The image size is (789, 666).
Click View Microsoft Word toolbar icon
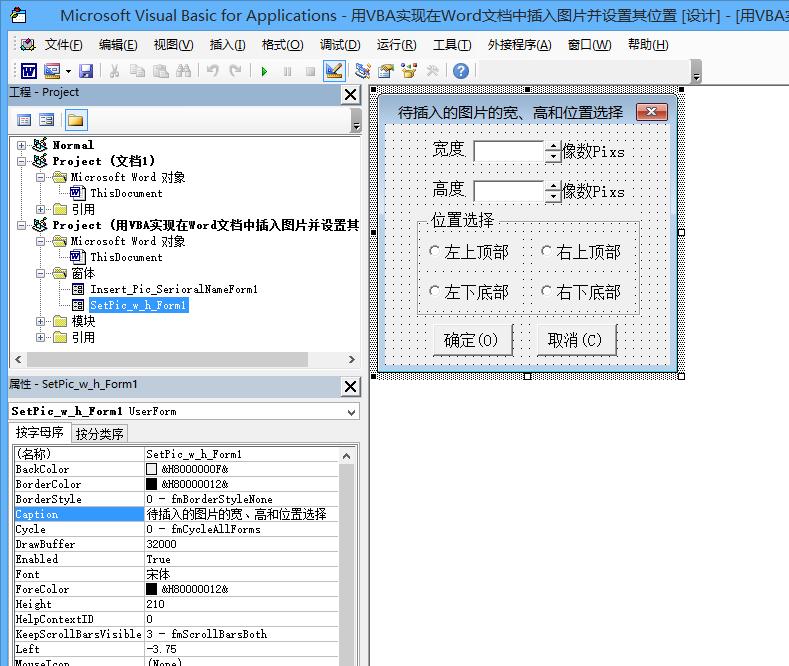click(x=29, y=71)
